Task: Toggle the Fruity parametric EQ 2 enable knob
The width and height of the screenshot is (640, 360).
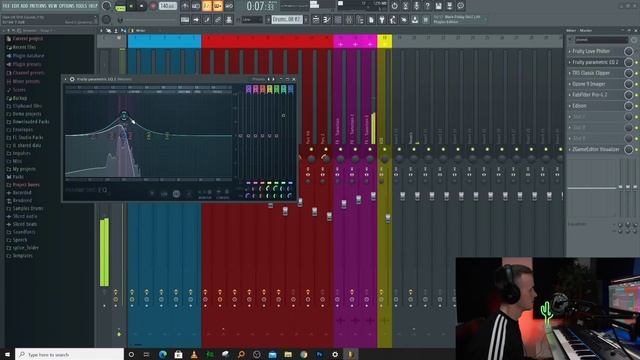Action: tap(629, 62)
